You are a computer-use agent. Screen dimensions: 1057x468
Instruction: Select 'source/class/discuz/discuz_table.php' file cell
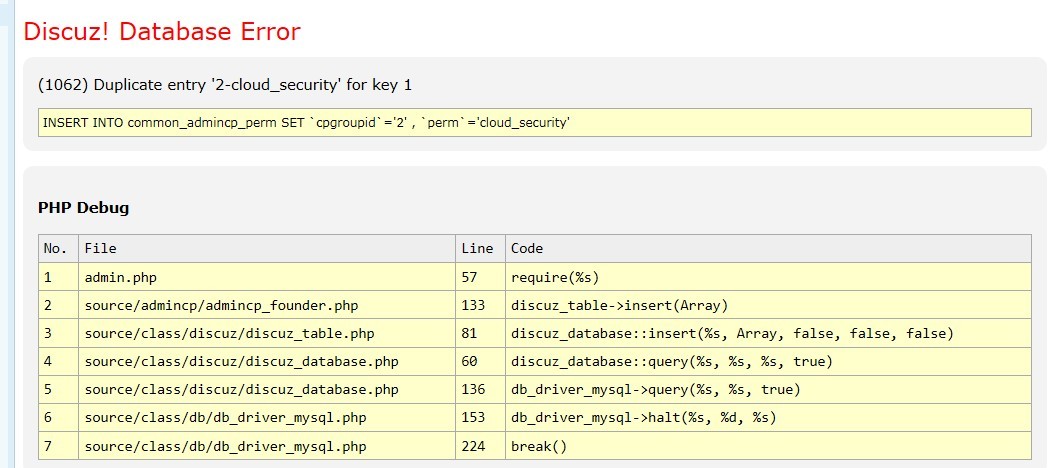click(267, 333)
